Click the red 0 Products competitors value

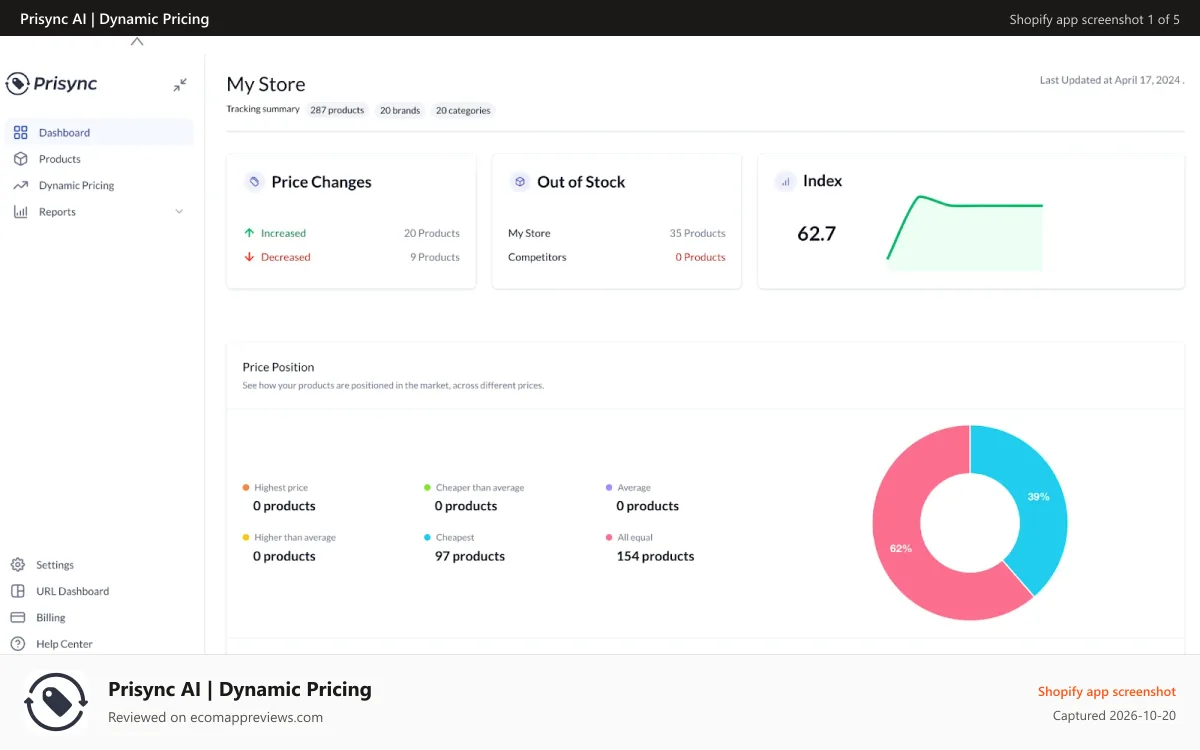point(700,257)
